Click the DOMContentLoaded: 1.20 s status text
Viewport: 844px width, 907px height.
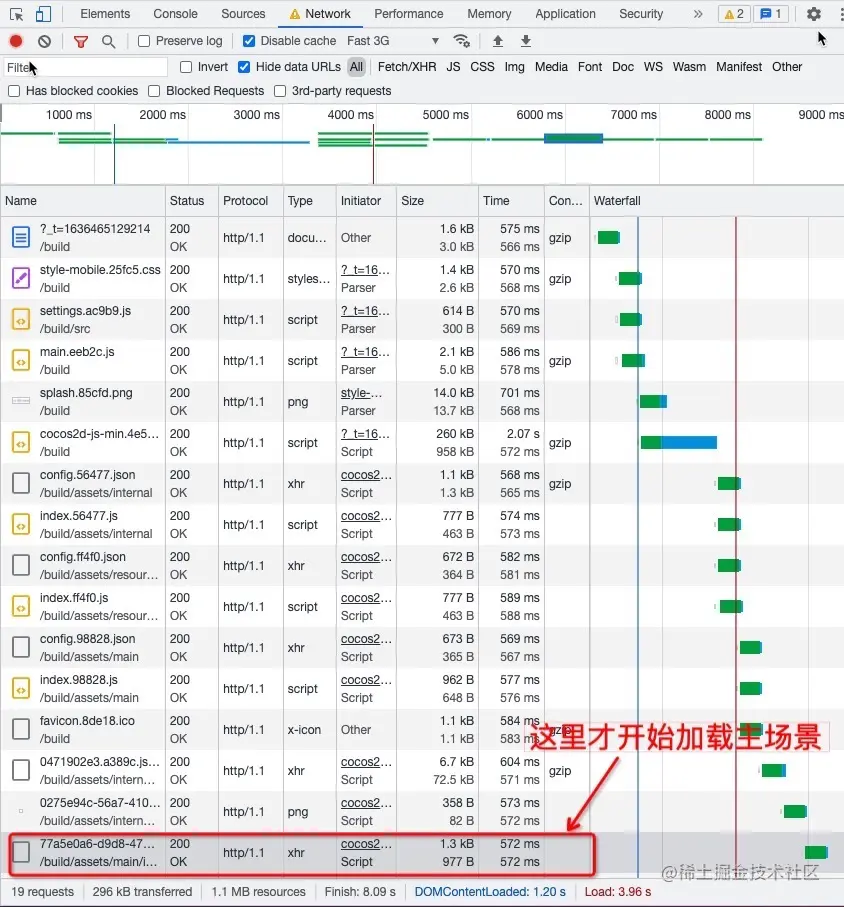point(490,891)
